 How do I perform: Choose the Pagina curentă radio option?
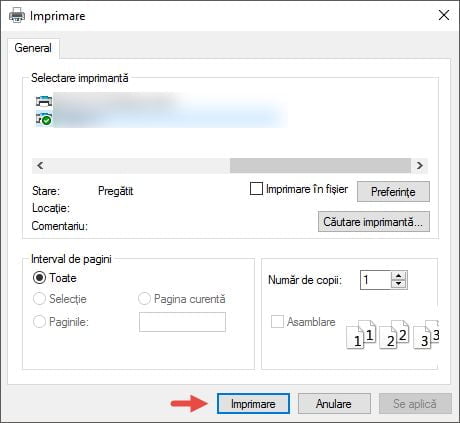(x=144, y=299)
